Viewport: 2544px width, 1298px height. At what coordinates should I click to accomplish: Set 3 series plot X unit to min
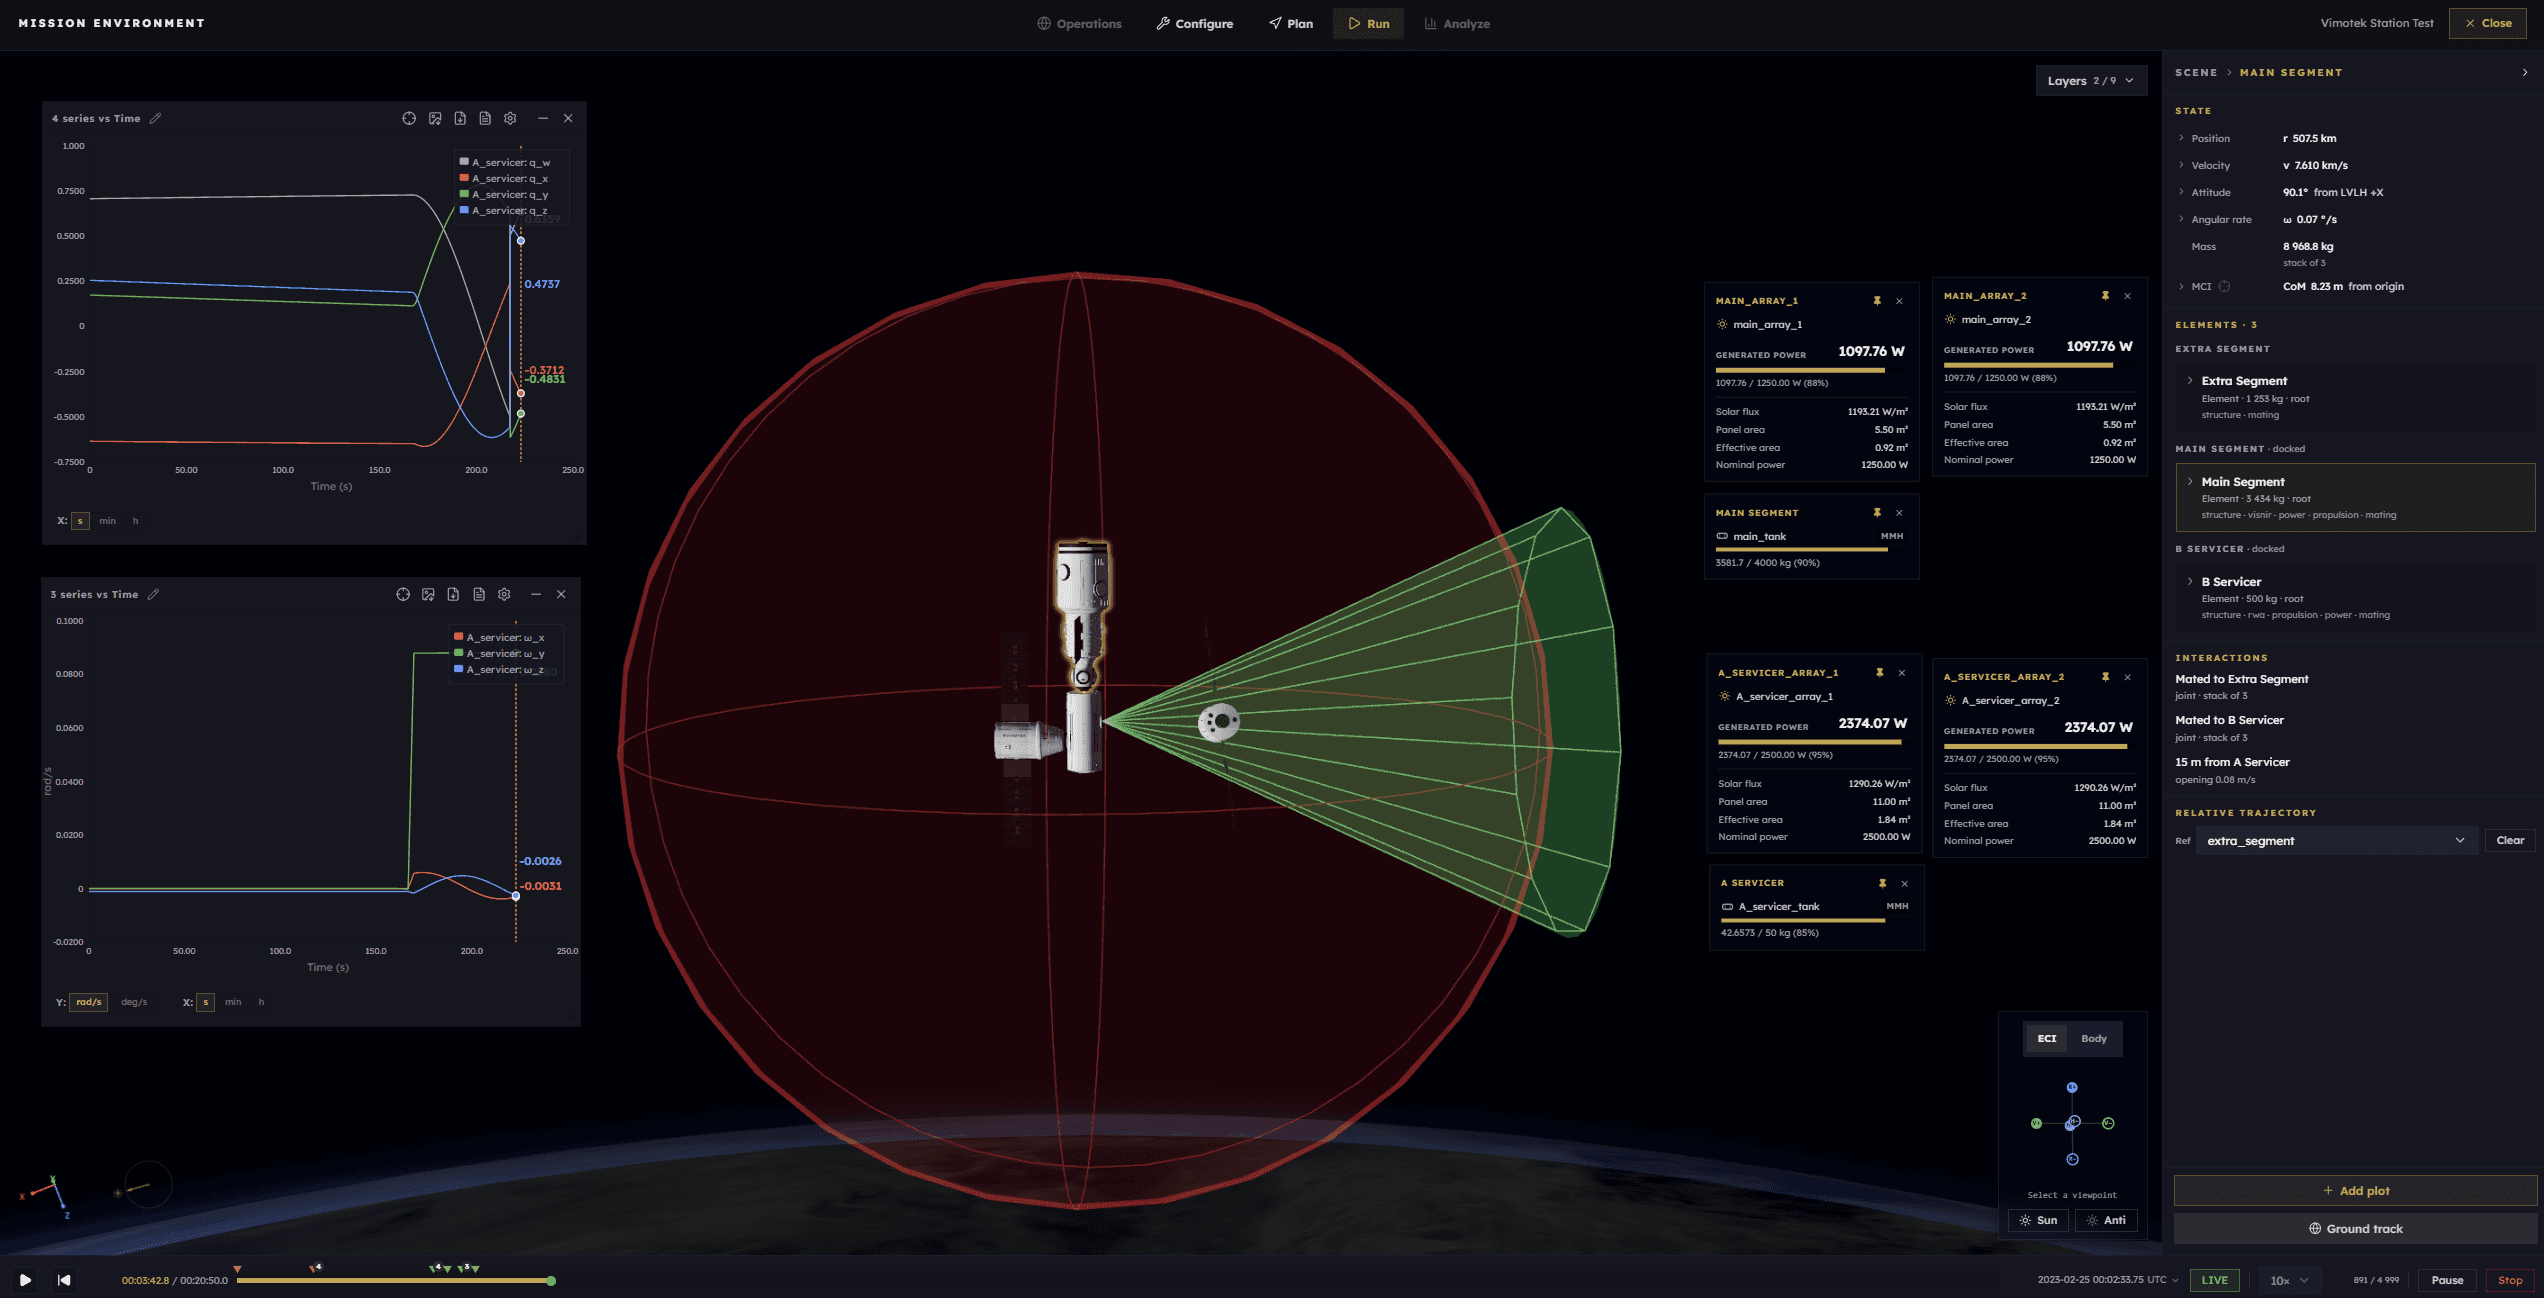point(233,1002)
